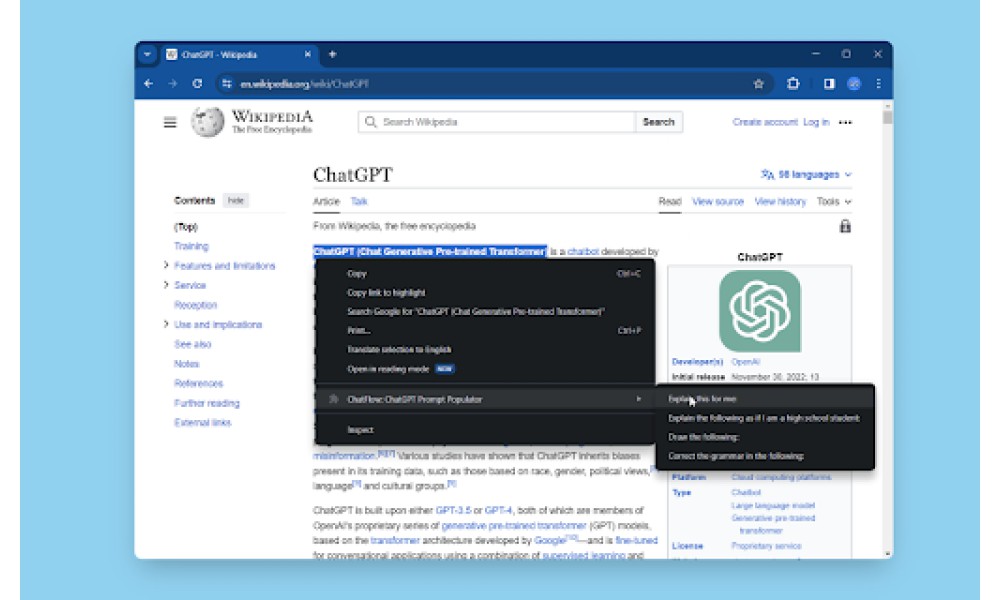Choose Copy link to highlight
Viewport: 1000px width, 600px height.
[x=485, y=293]
